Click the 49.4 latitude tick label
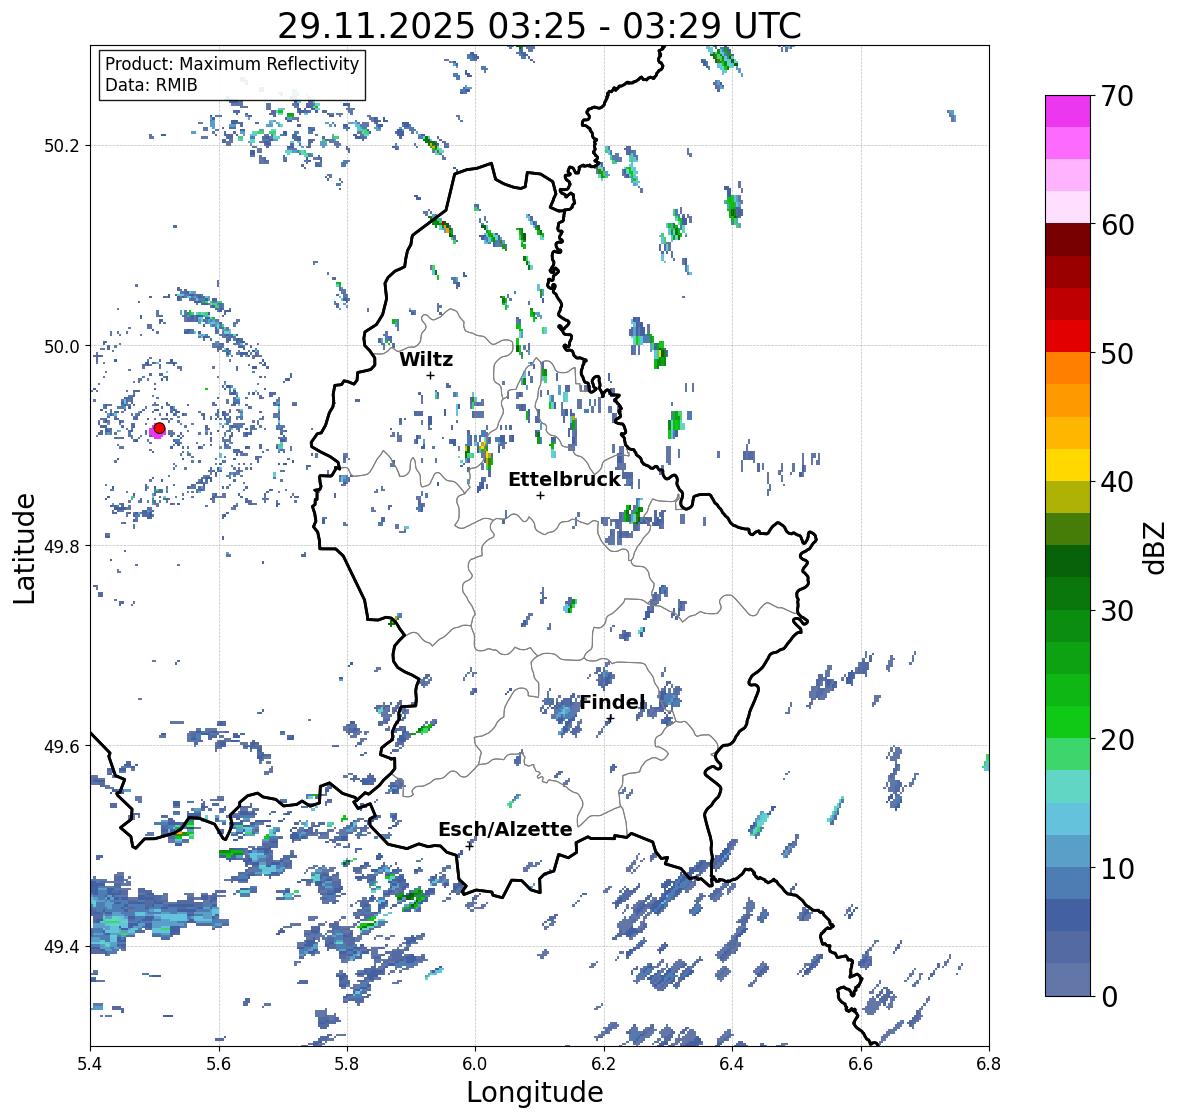Viewport: 1179px width, 1117px height. 62,947
